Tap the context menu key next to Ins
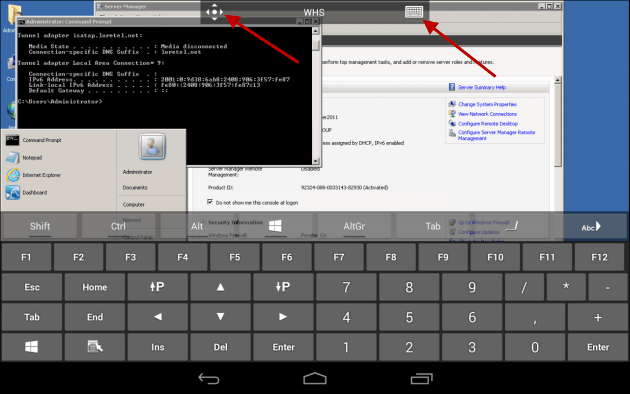Viewport: 630px width, 394px height. tap(95, 347)
